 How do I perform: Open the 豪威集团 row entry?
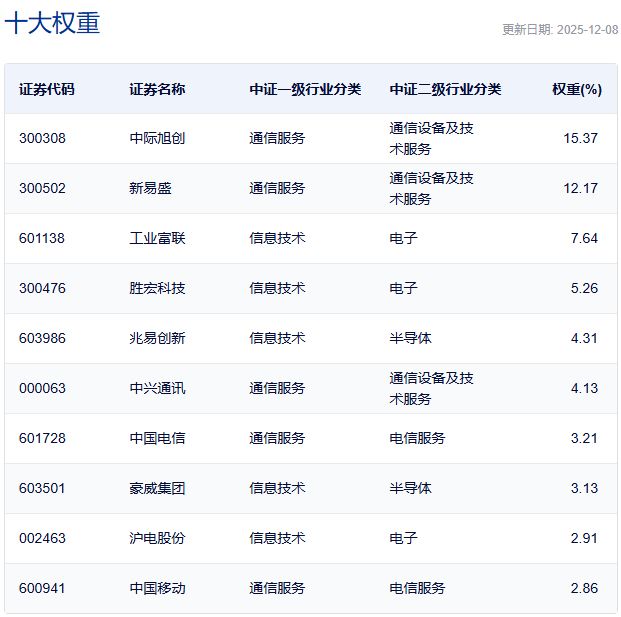(x=157, y=488)
